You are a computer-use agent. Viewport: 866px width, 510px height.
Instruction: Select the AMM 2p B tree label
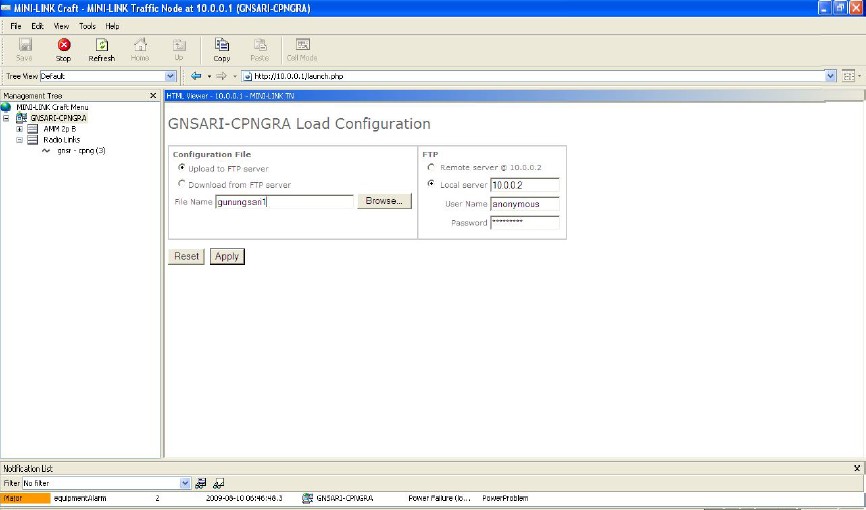(60, 129)
